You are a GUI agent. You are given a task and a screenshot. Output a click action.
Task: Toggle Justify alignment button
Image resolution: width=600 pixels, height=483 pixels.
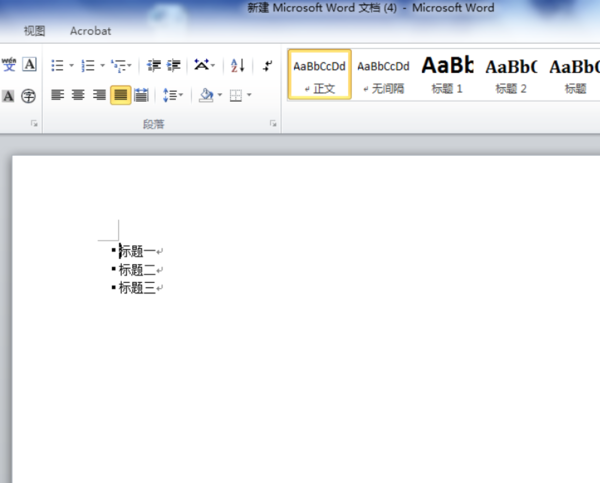pyautogui.click(x=121, y=95)
